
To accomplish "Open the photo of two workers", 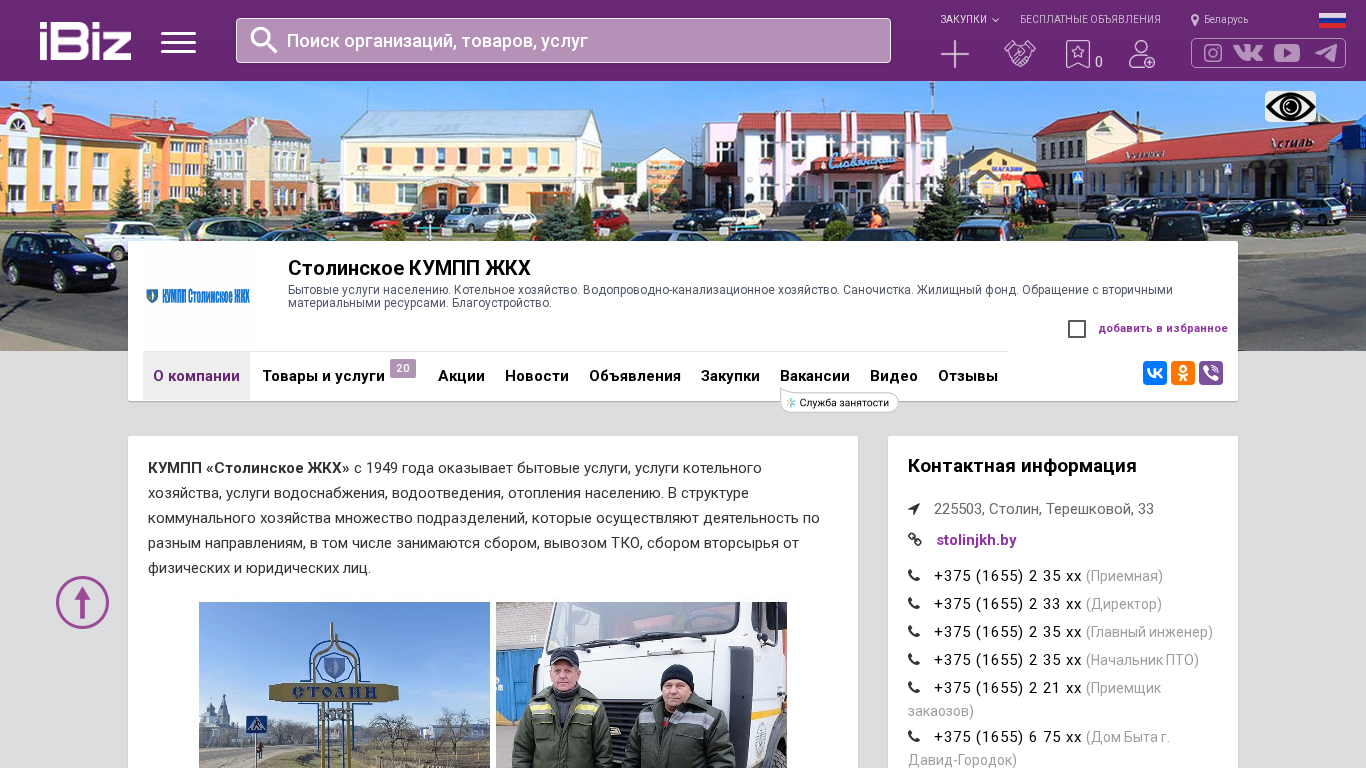I will coord(641,685).
